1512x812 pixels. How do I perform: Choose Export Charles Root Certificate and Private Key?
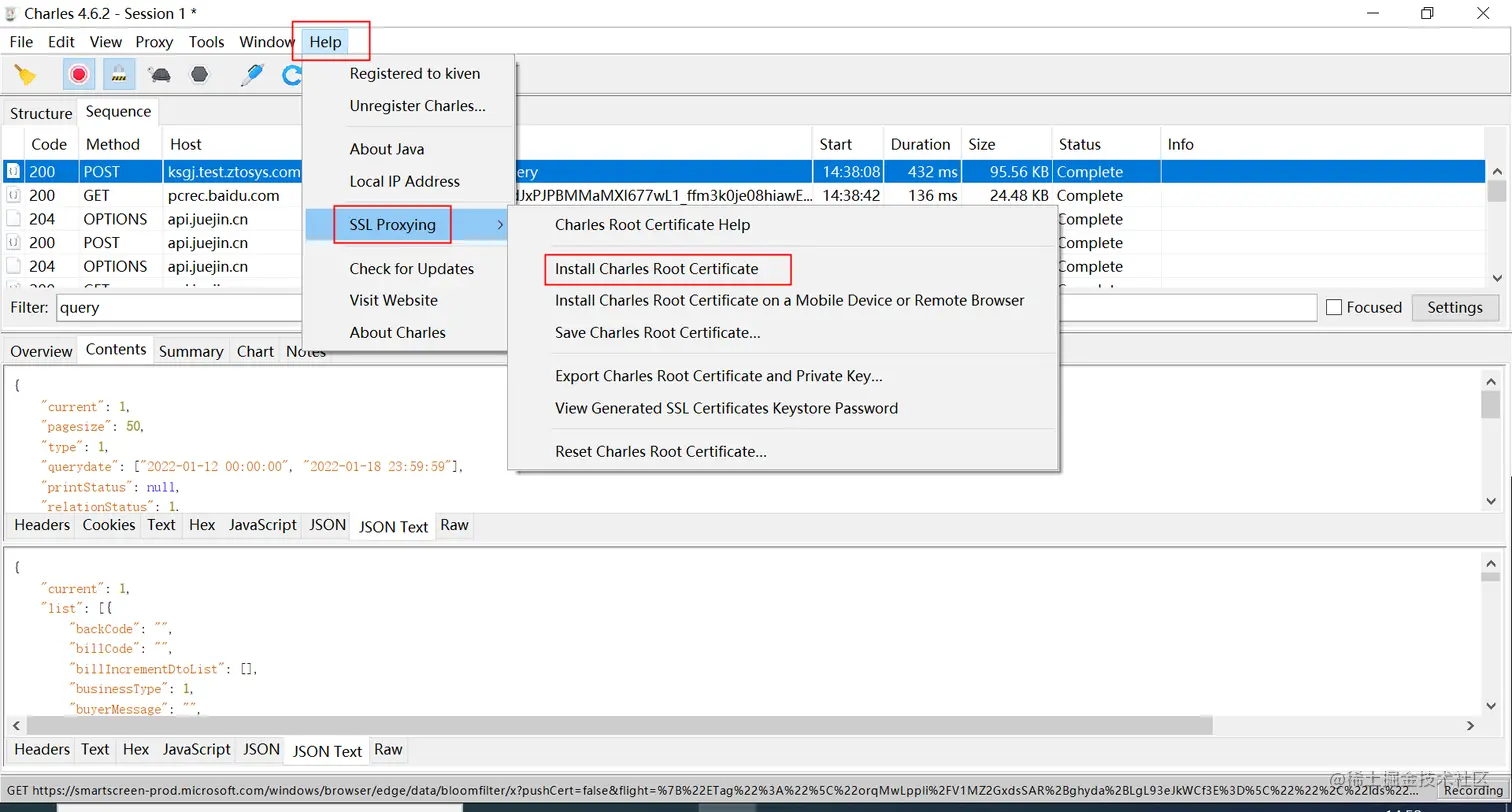[718, 376]
